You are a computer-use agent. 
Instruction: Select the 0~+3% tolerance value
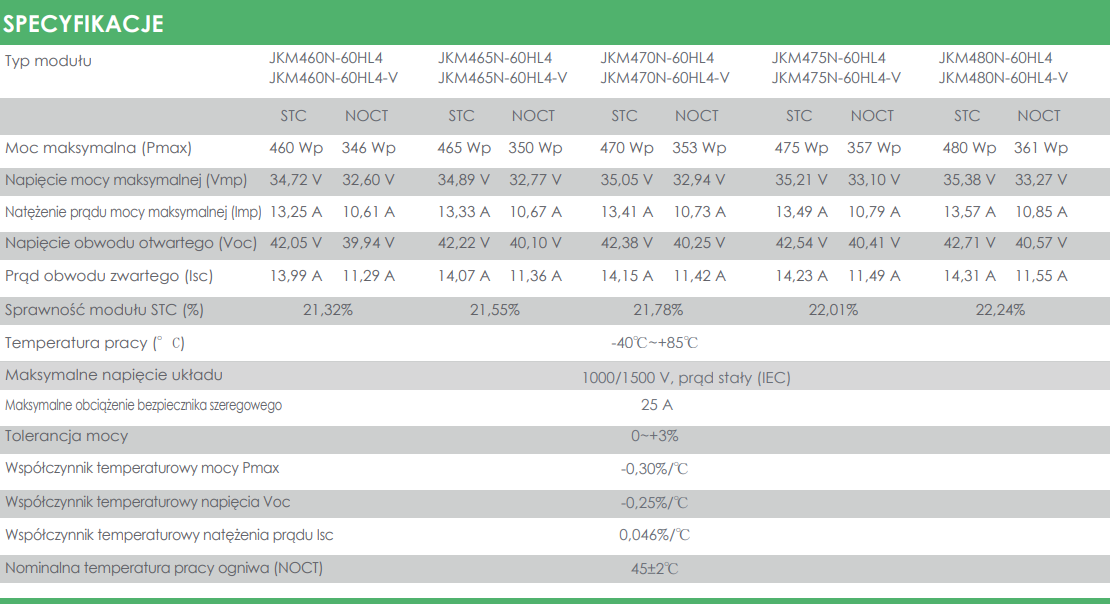tap(655, 436)
